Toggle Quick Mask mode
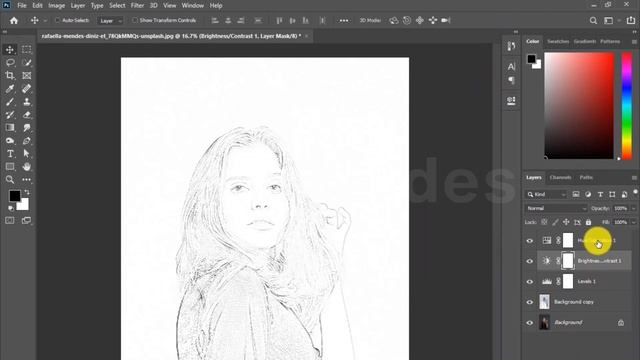 click(10, 220)
